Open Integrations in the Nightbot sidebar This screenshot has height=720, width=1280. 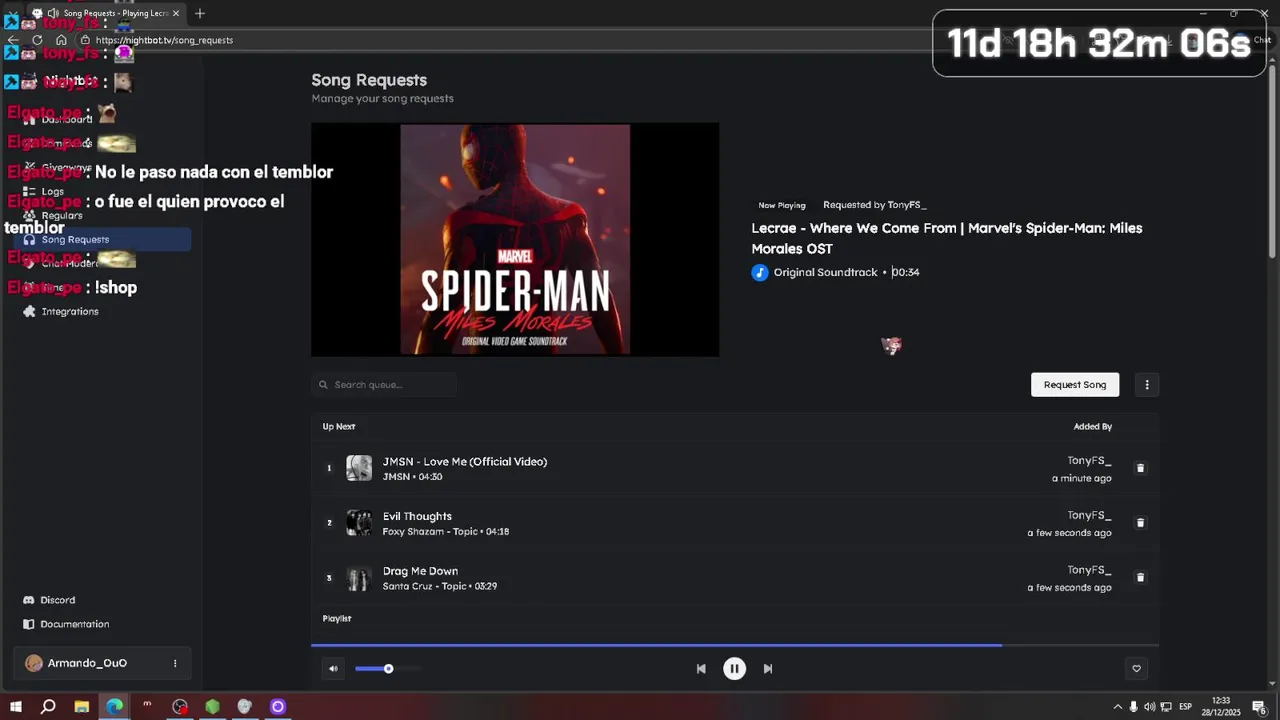70,312
